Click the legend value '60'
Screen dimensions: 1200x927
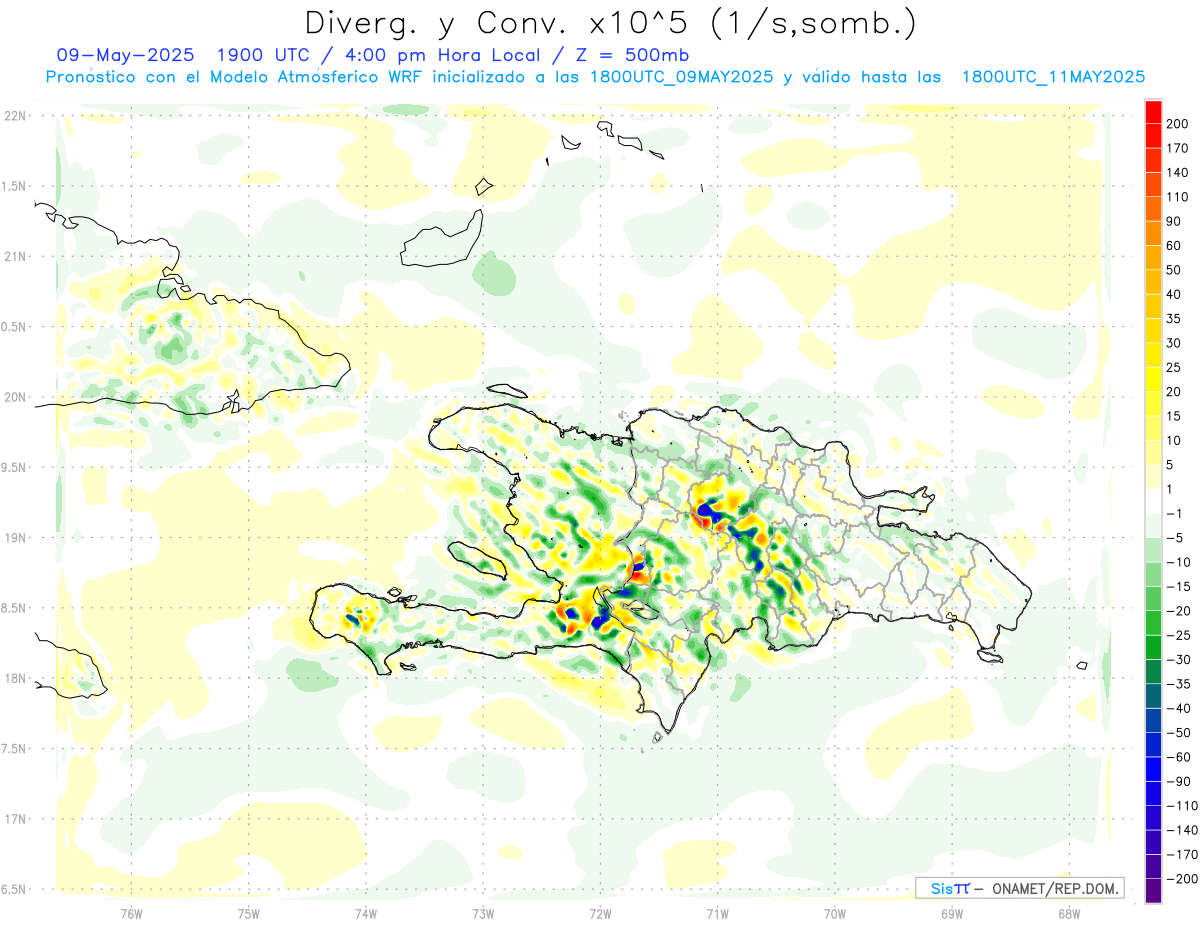point(1175,245)
